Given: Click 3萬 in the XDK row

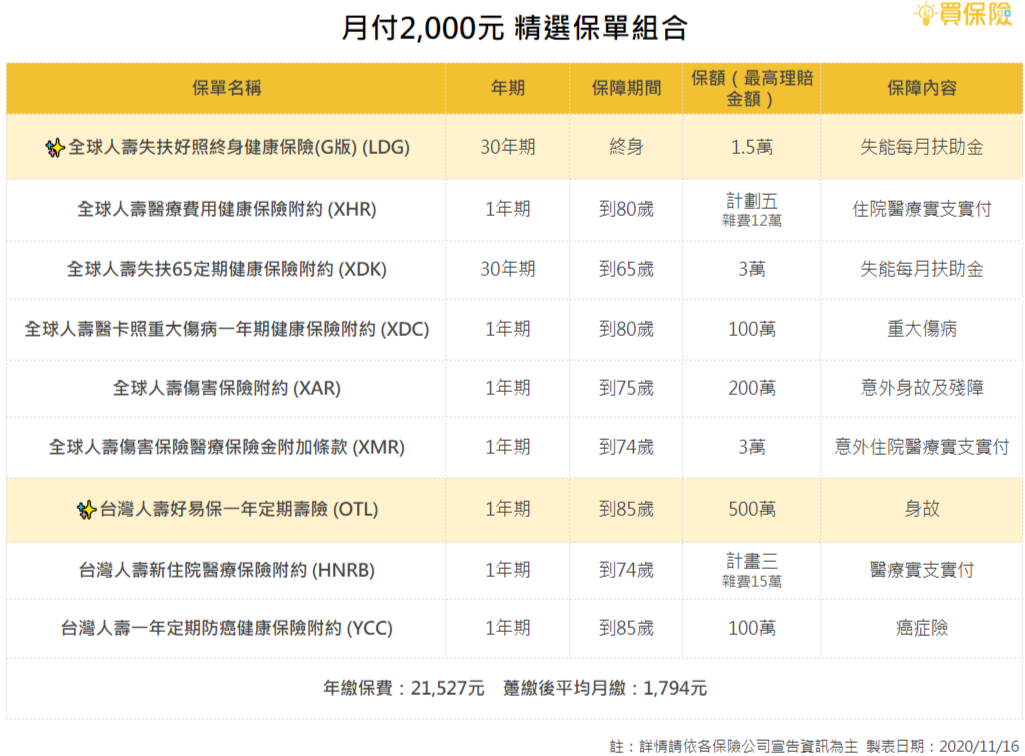Looking at the screenshot, I should 752,269.
